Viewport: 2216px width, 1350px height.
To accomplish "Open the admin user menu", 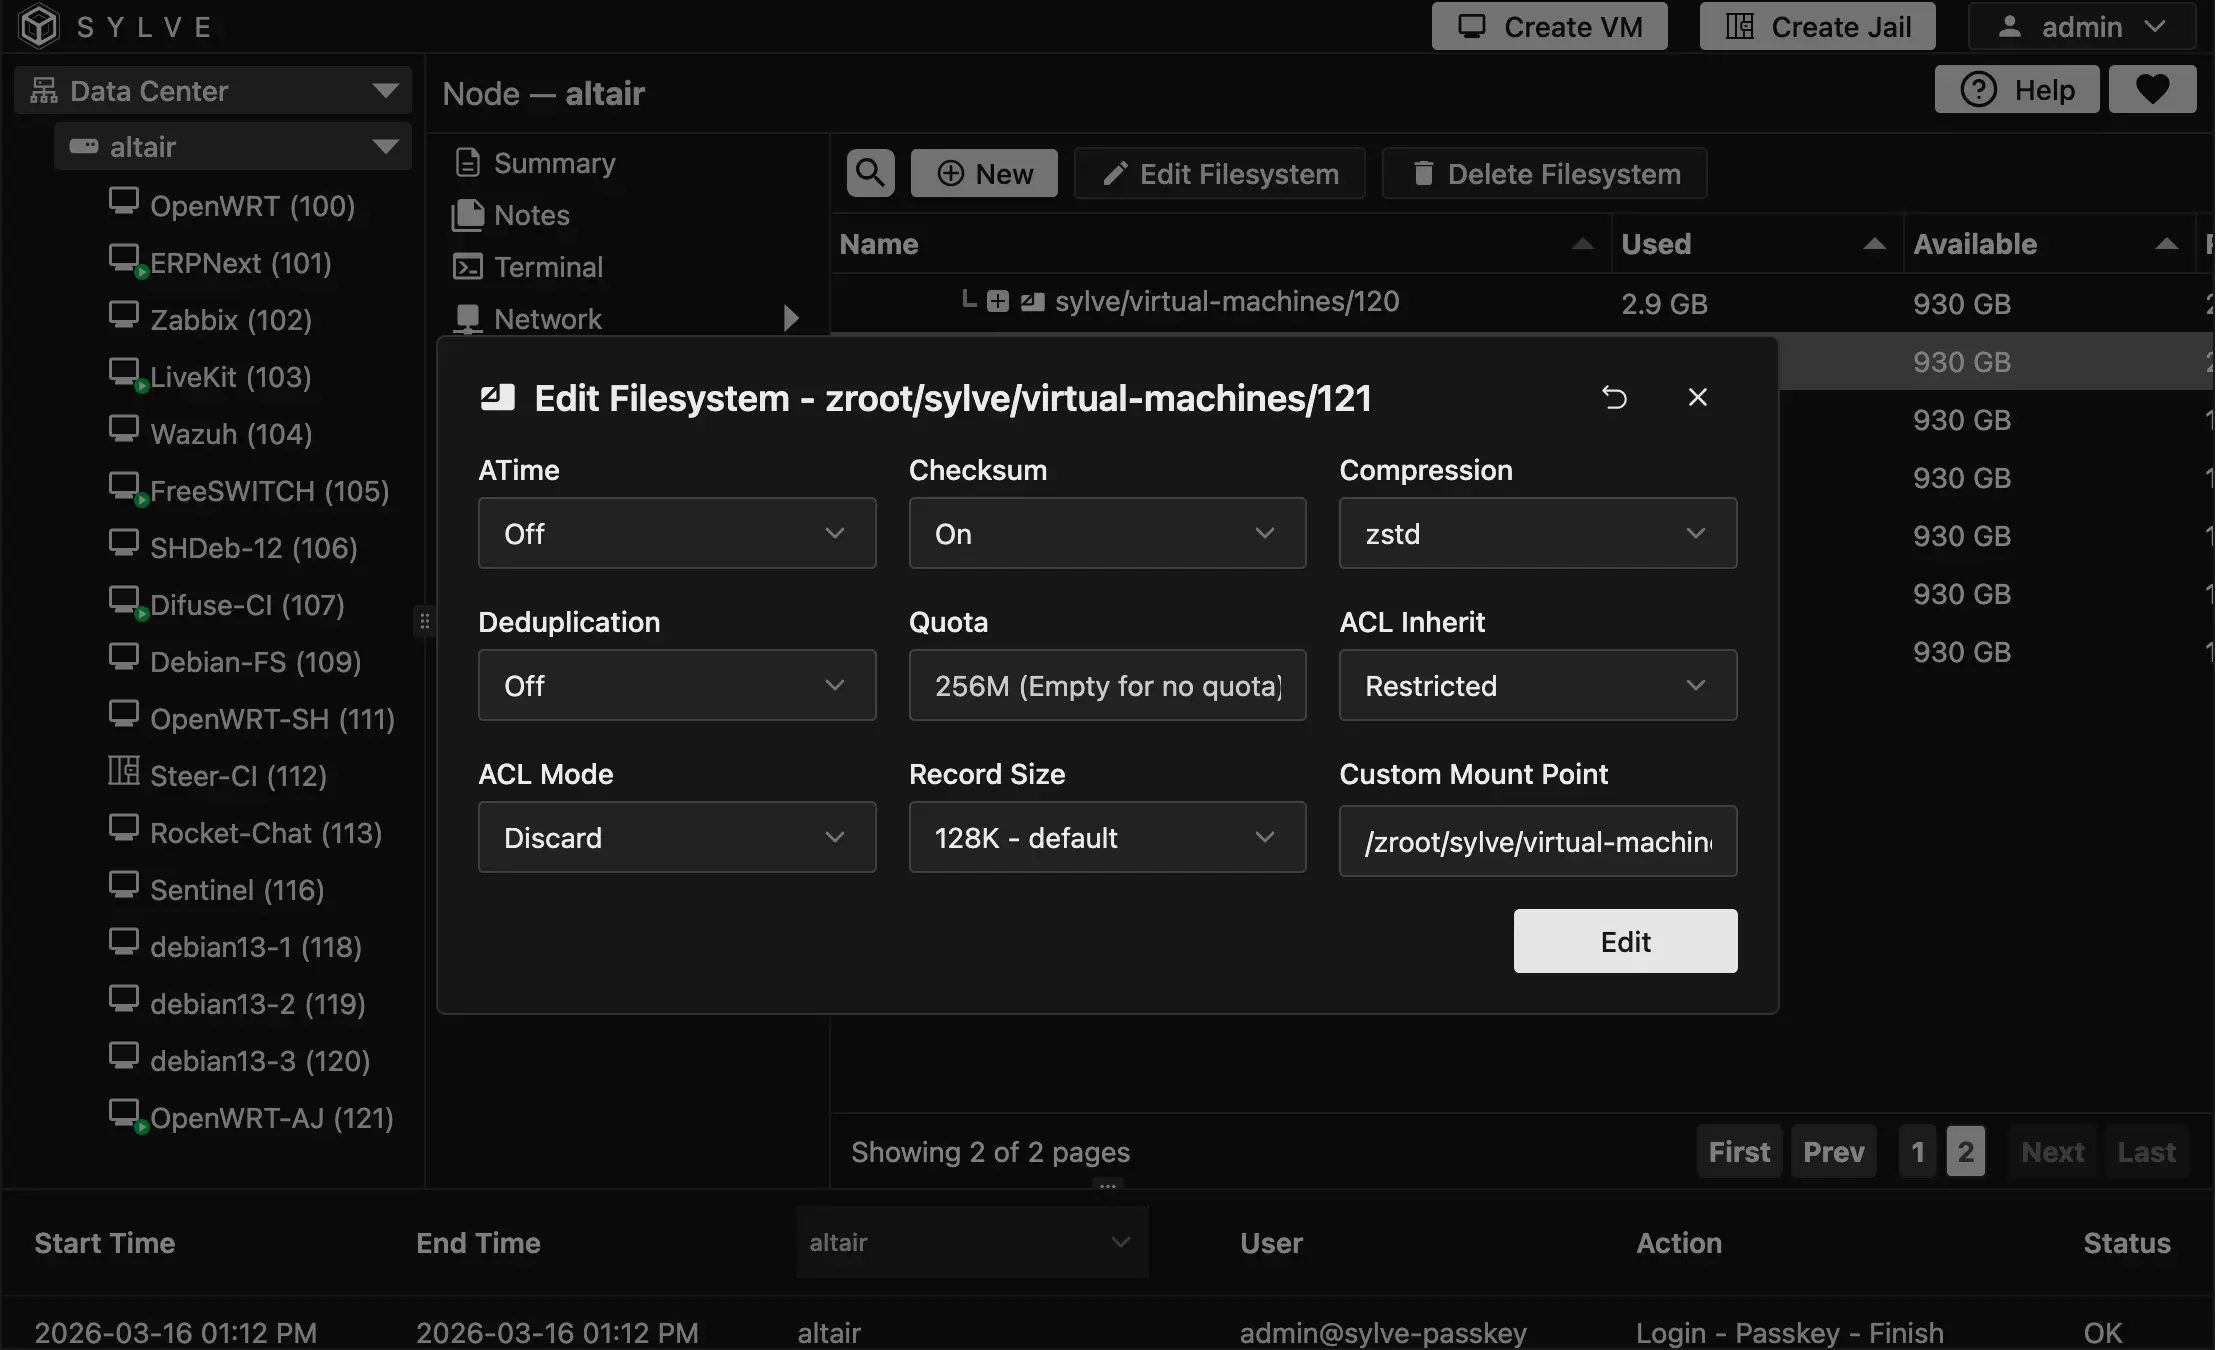I will tap(2081, 27).
